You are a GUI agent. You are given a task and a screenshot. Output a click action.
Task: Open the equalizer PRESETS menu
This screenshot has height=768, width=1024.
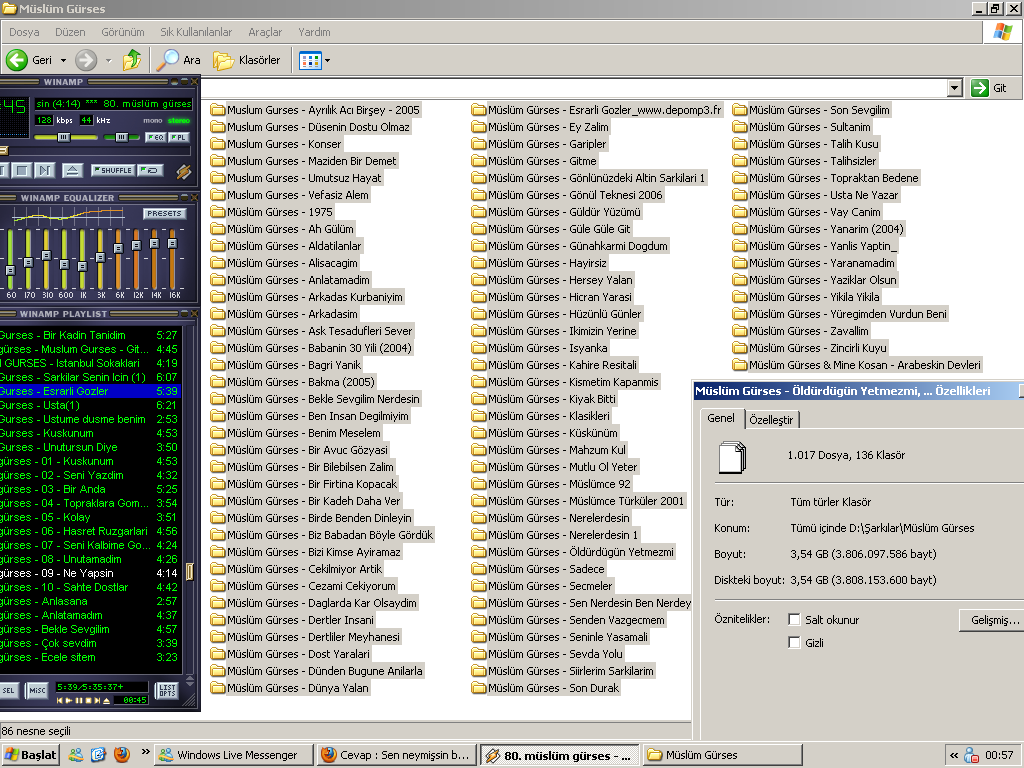point(165,214)
